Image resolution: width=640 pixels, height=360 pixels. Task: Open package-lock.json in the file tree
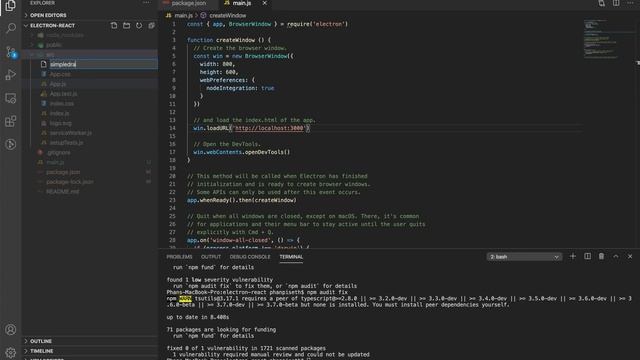point(69,182)
